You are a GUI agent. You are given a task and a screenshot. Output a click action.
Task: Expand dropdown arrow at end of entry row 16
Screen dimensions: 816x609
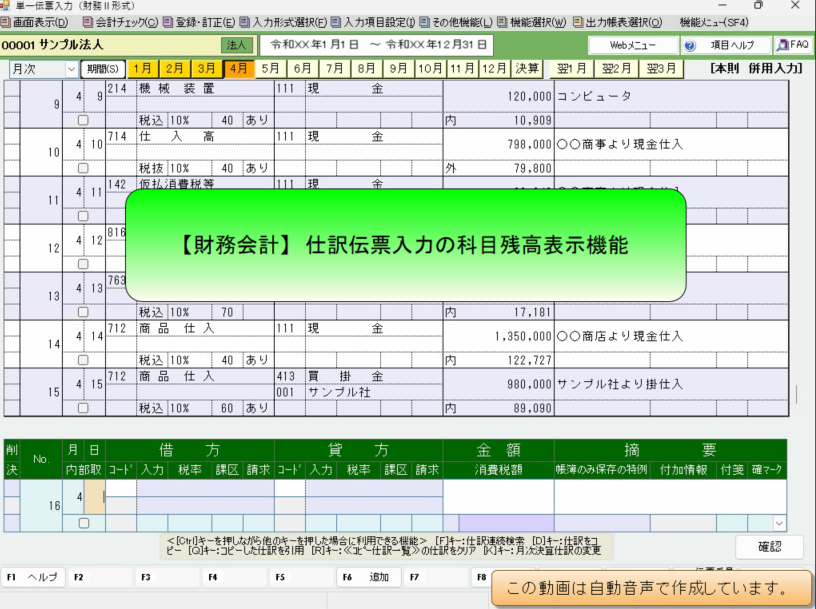(779, 523)
